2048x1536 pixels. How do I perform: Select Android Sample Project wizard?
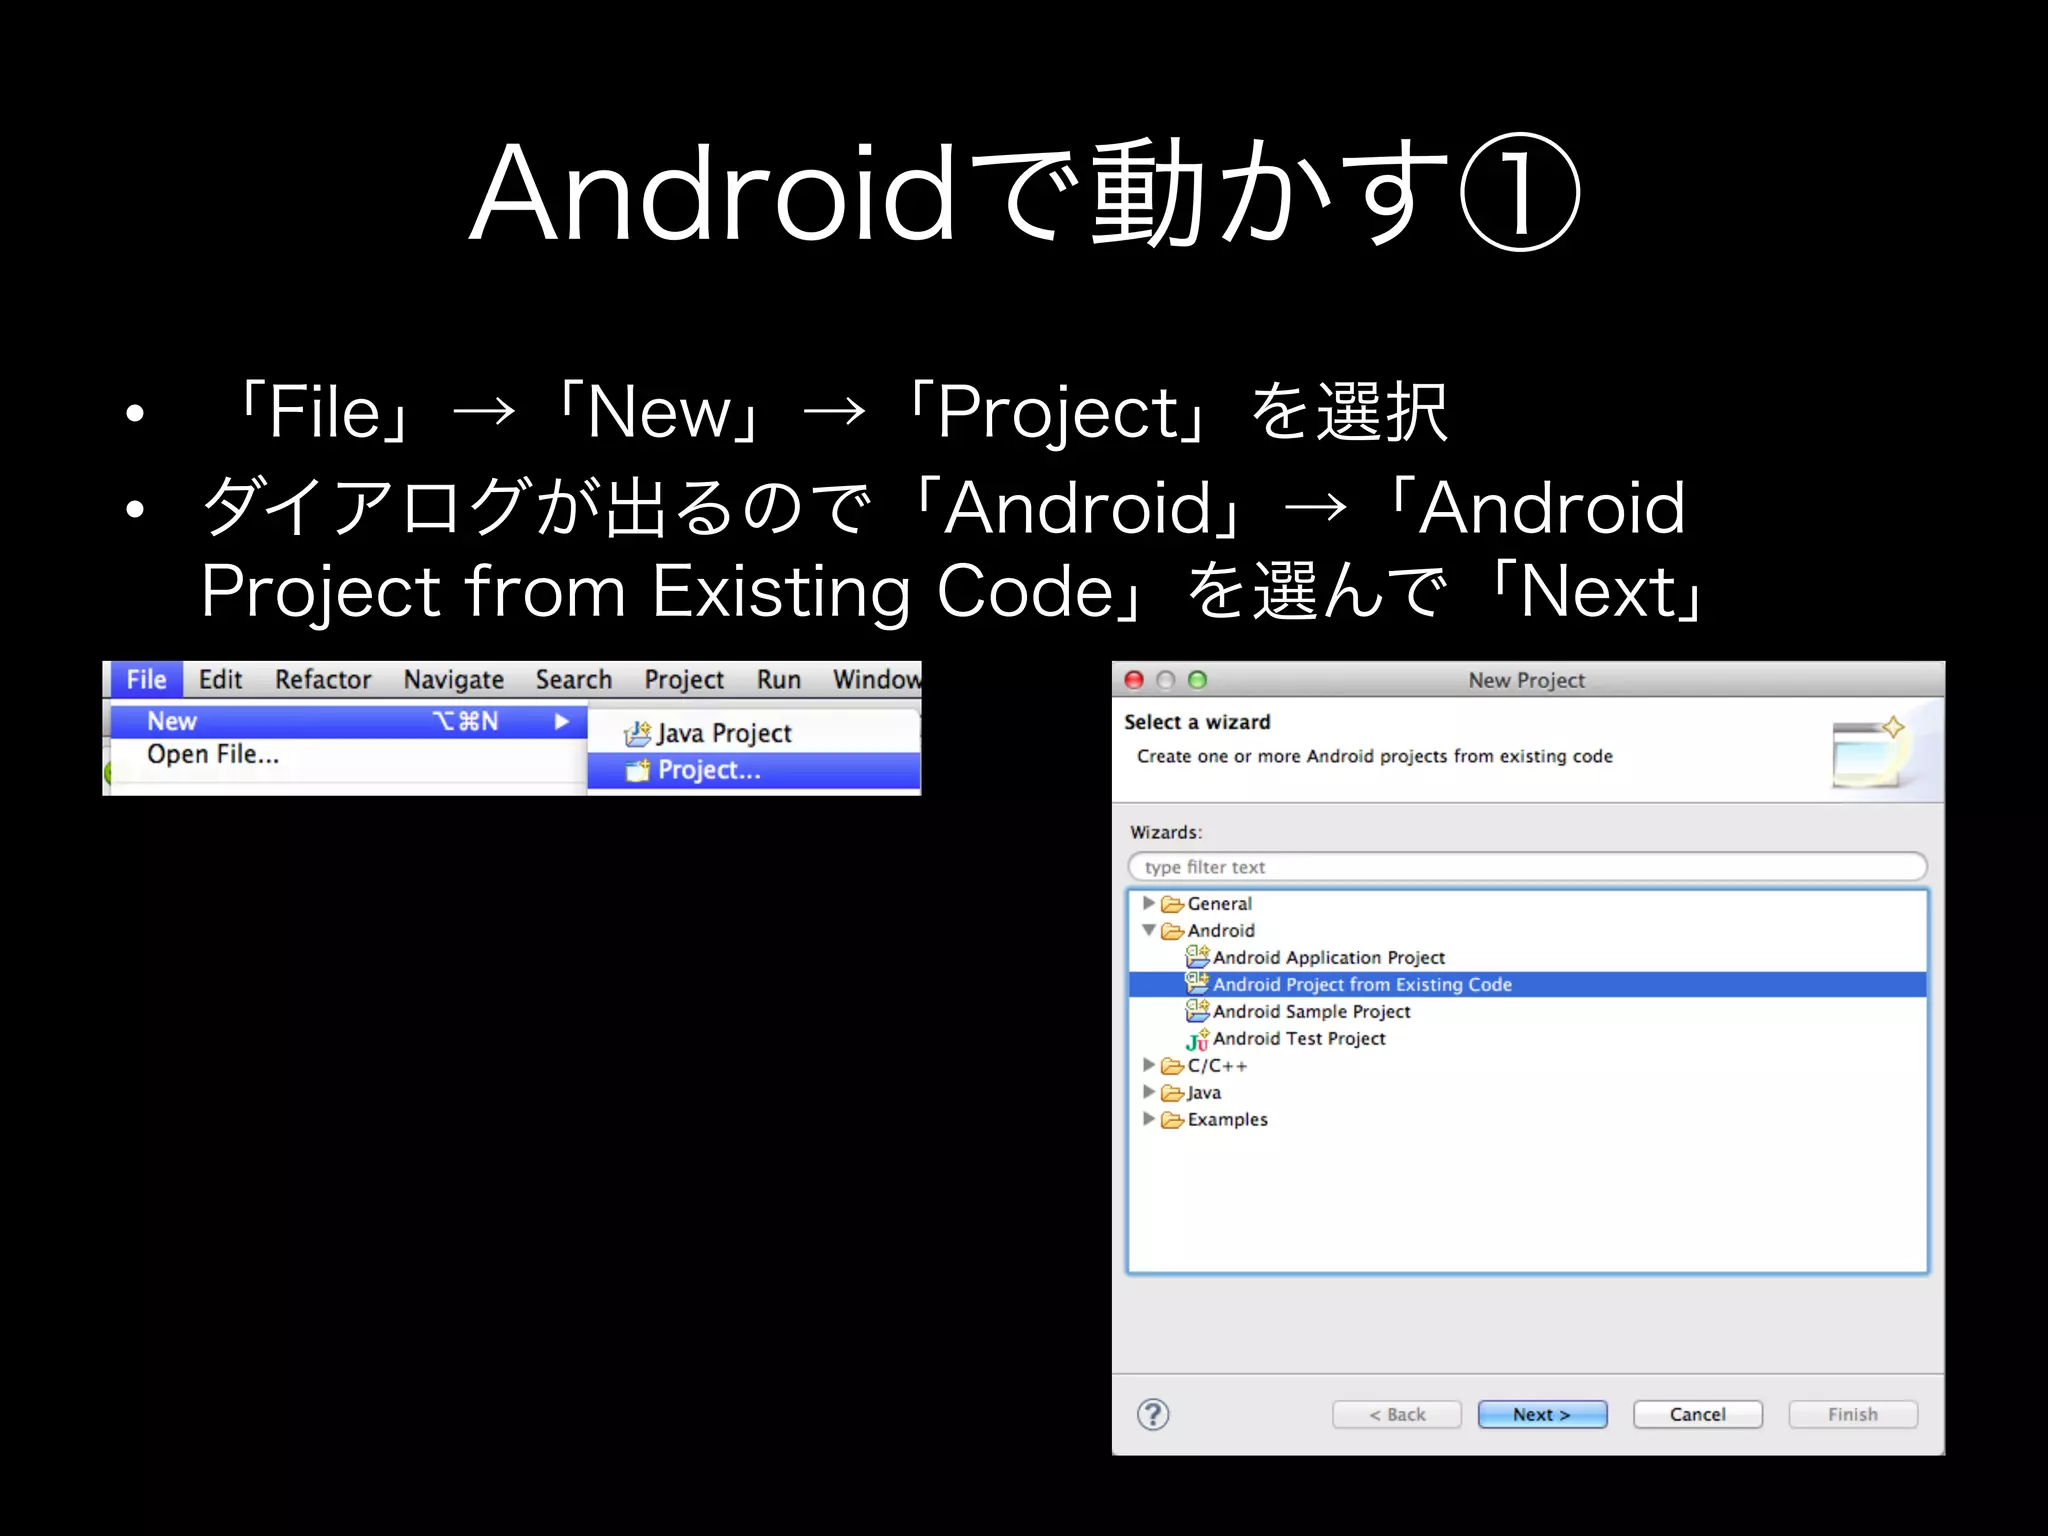point(1312,1012)
